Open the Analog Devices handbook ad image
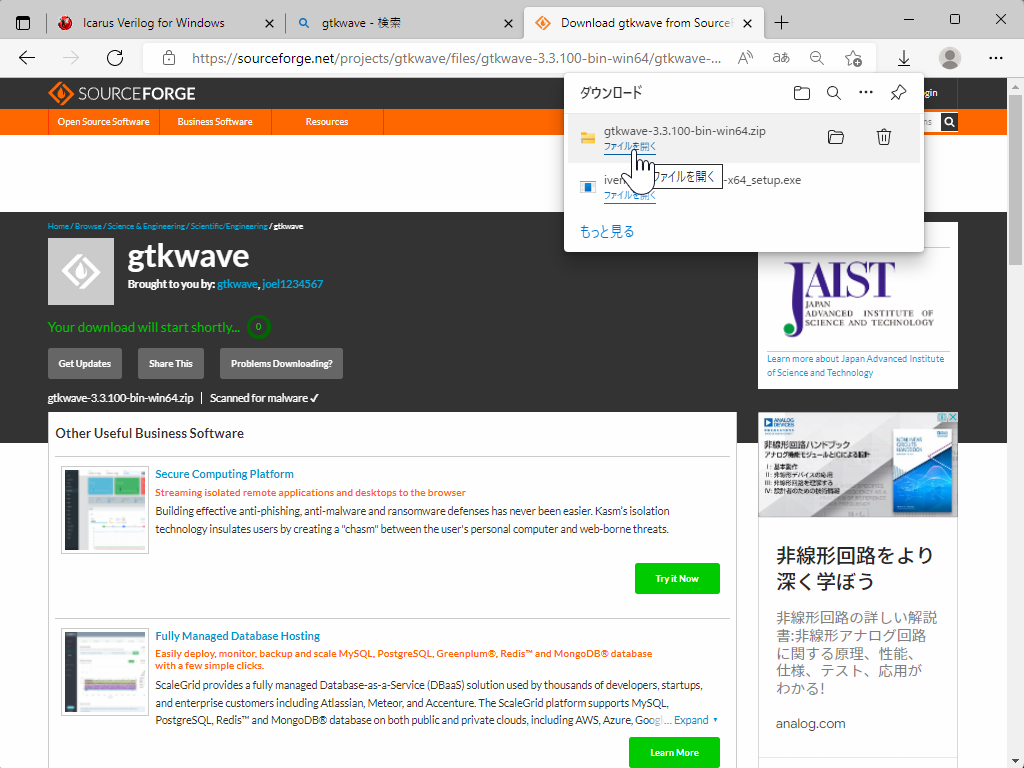The width and height of the screenshot is (1024, 768). click(x=857, y=464)
